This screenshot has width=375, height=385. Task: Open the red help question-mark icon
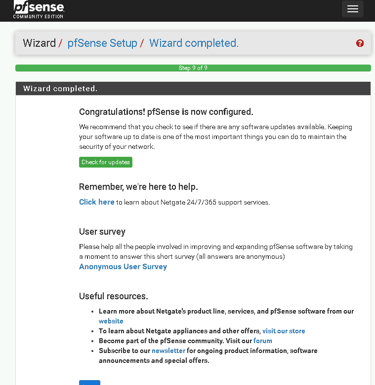(x=360, y=43)
